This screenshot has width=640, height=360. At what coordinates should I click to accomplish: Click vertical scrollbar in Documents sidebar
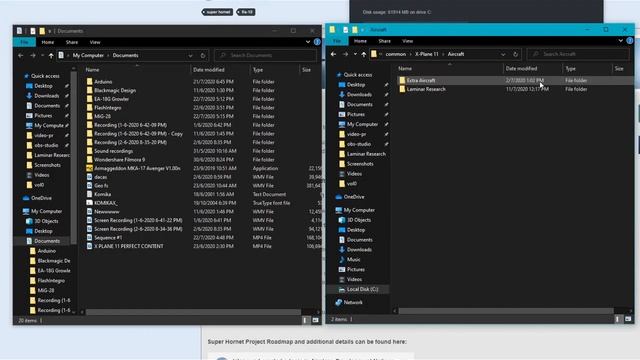[x=74, y=157]
